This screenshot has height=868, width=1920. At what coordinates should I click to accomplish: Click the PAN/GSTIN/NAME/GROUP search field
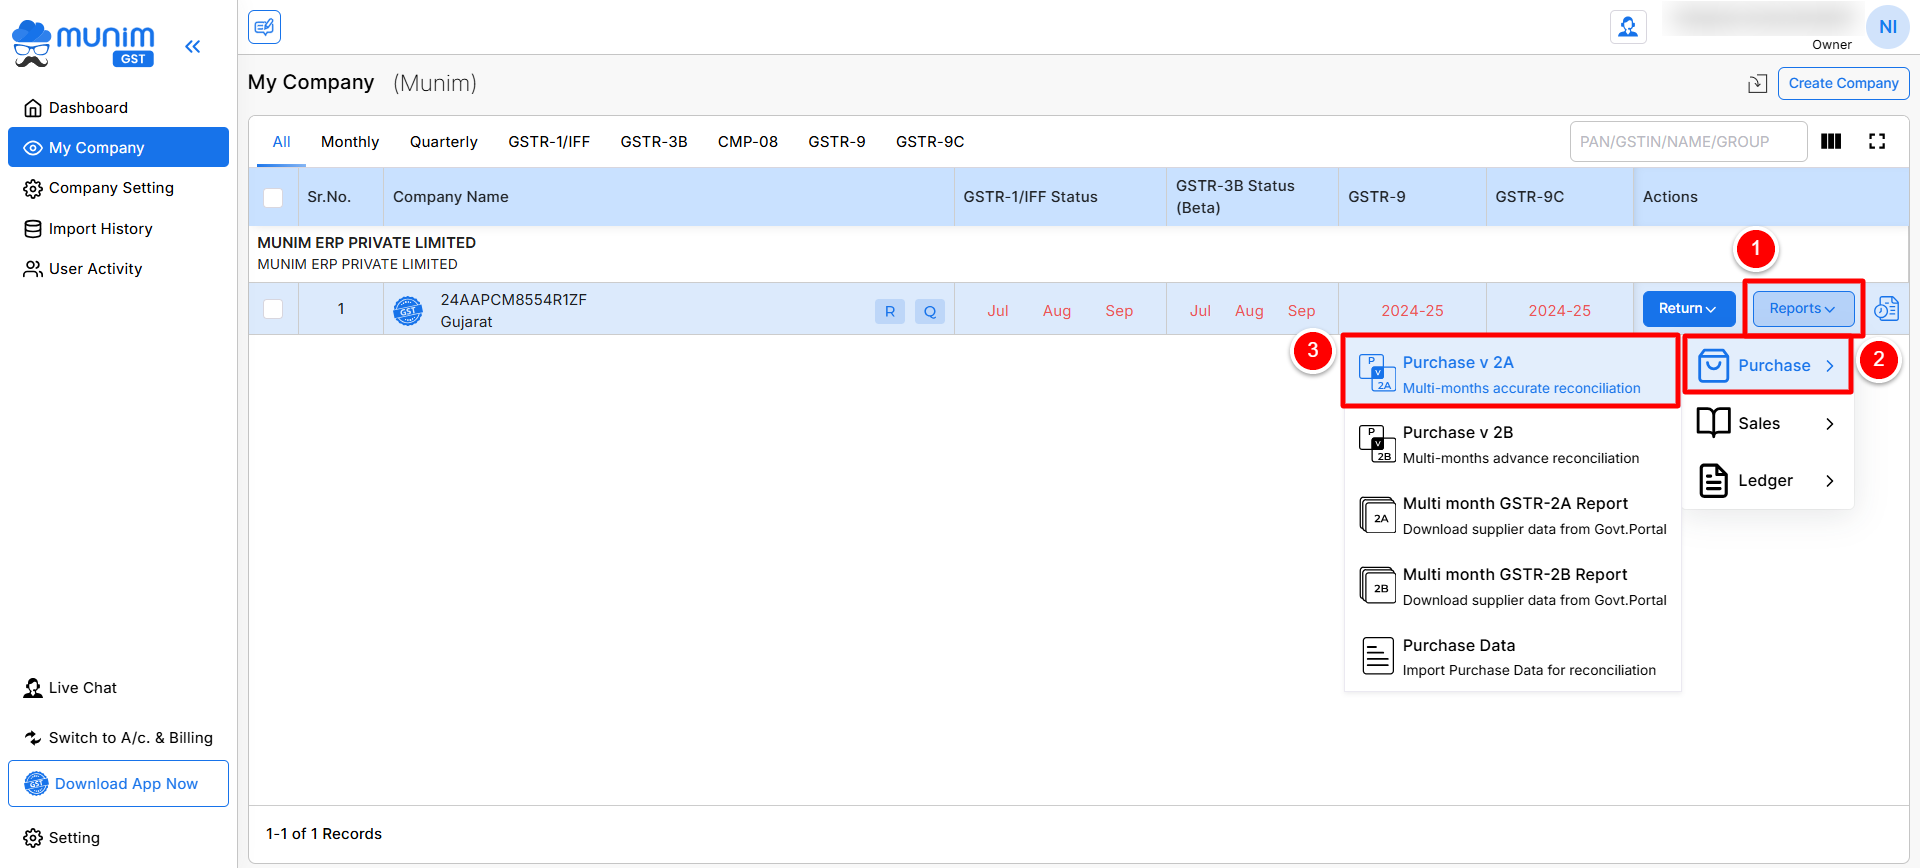pyautogui.click(x=1688, y=141)
